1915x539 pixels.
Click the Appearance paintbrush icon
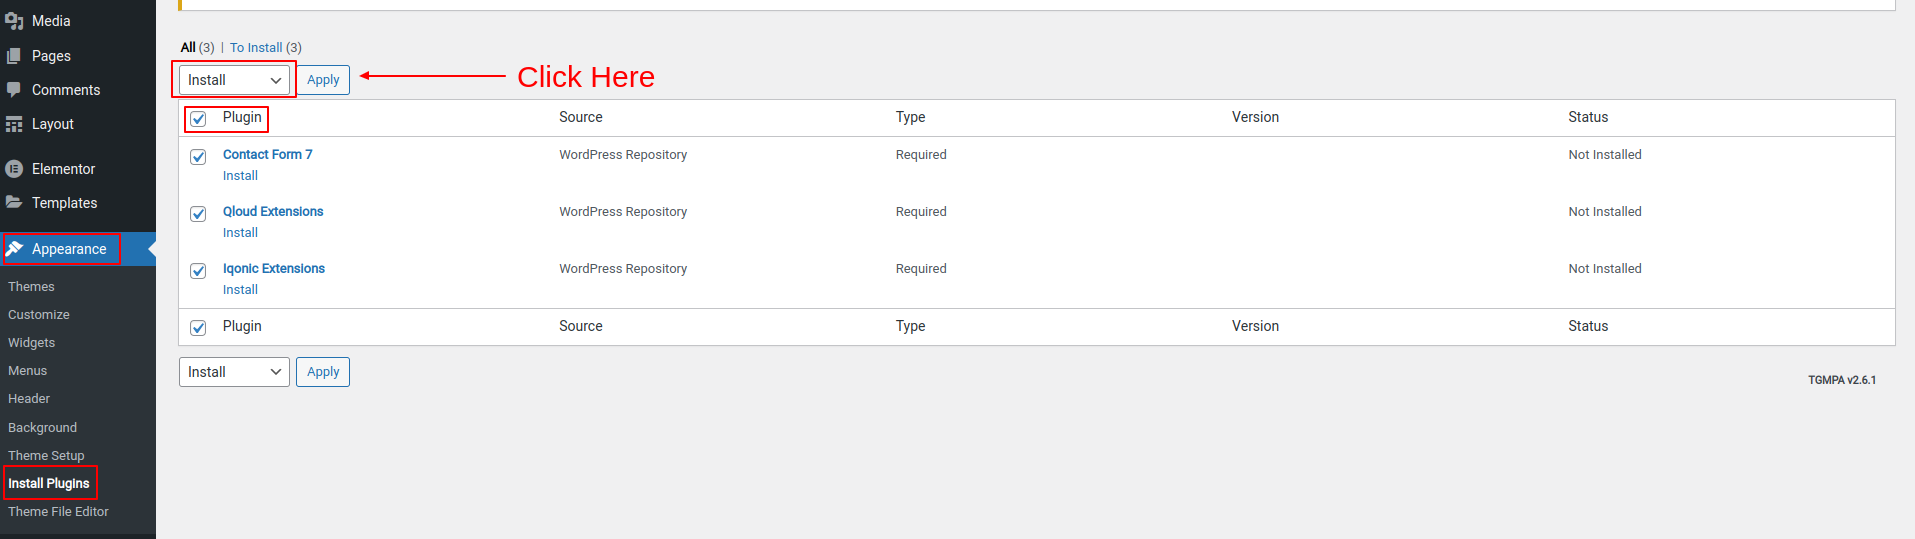point(14,249)
